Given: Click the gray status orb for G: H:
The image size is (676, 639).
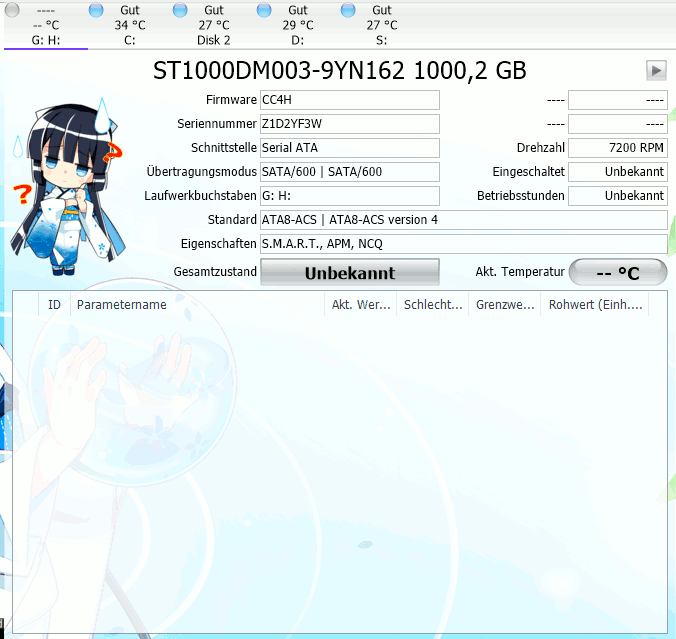Looking at the screenshot, I should pos(12,9).
